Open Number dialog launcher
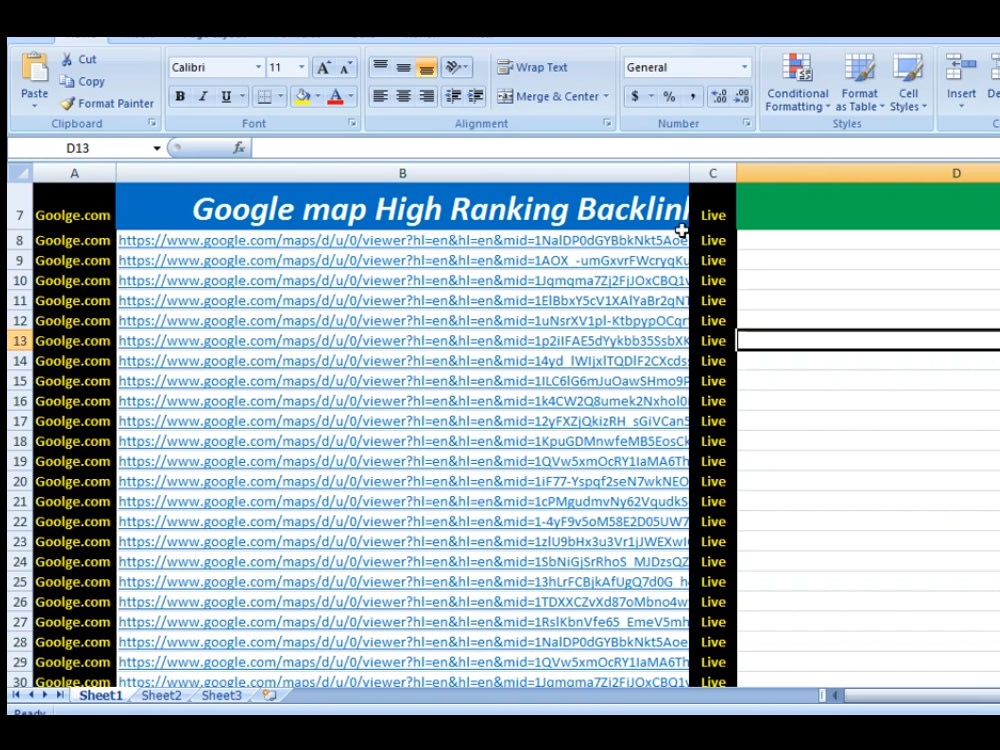Viewport: 1000px width, 750px height. [x=746, y=123]
